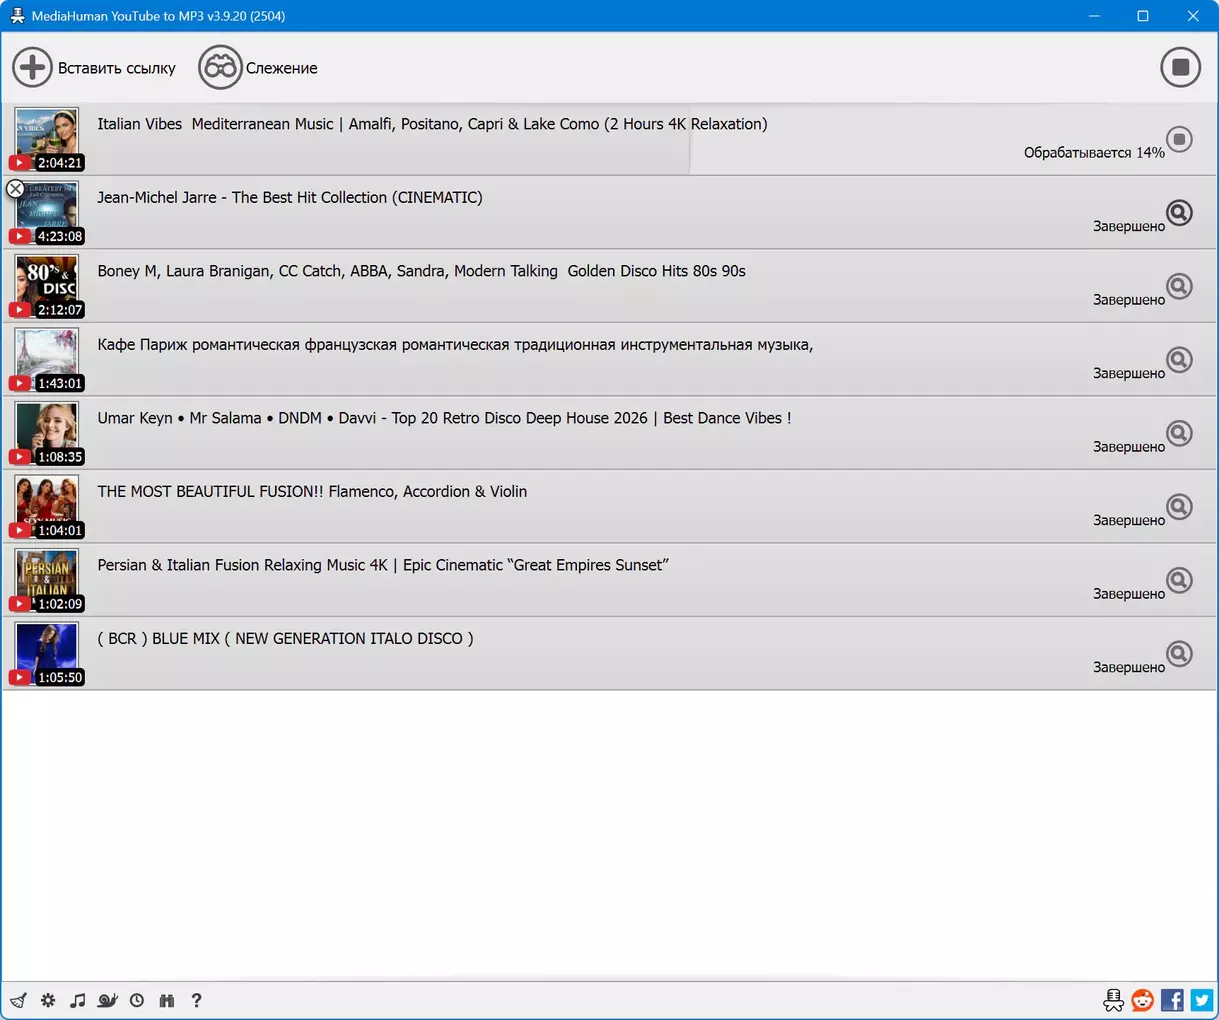
Task: Open settings via the gear icon
Action: pyautogui.click(x=48, y=1000)
